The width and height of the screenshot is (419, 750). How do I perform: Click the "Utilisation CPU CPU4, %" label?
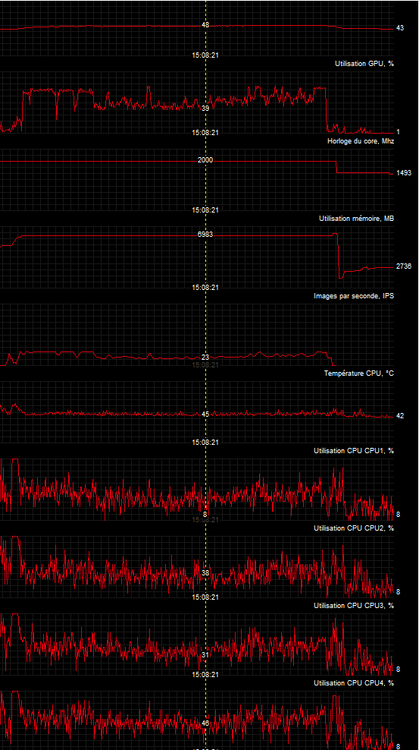point(354,683)
